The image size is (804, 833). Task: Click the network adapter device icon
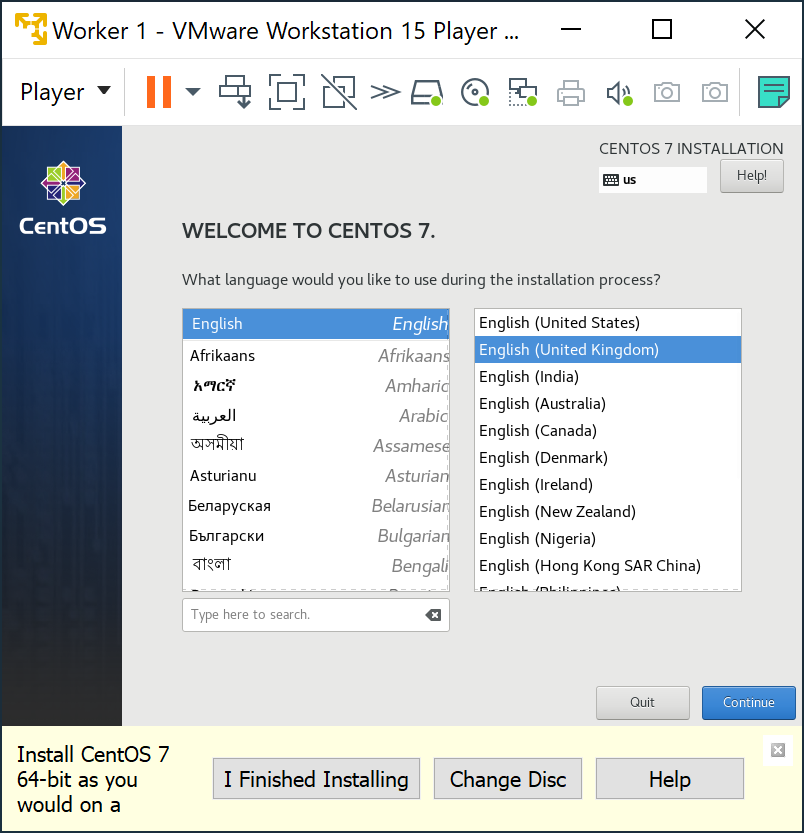coord(522,91)
